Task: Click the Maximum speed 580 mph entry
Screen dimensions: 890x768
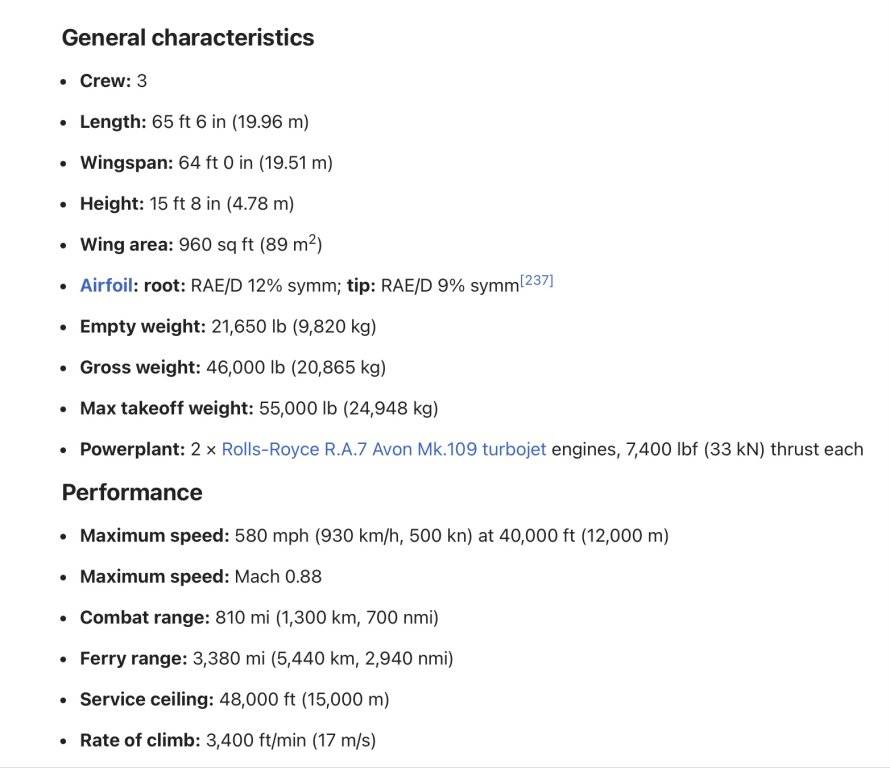Action: [x=374, y=536]
